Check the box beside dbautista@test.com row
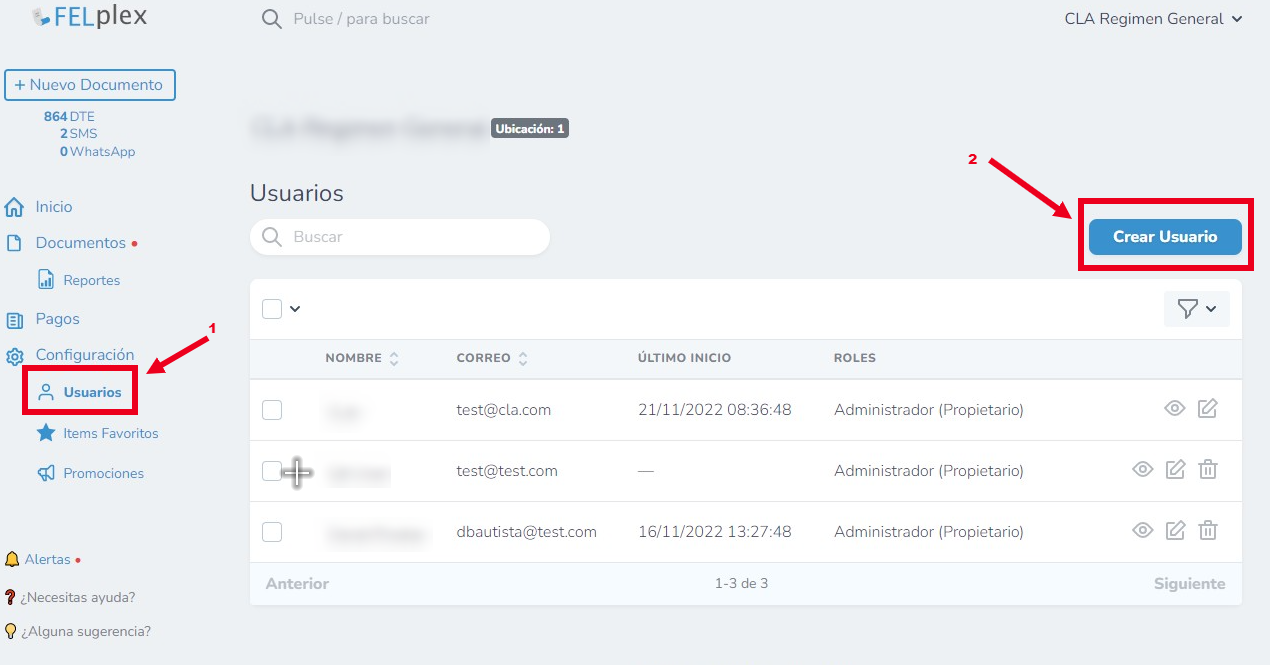This screenshot has width=1270, height=665. pos(272,532)
